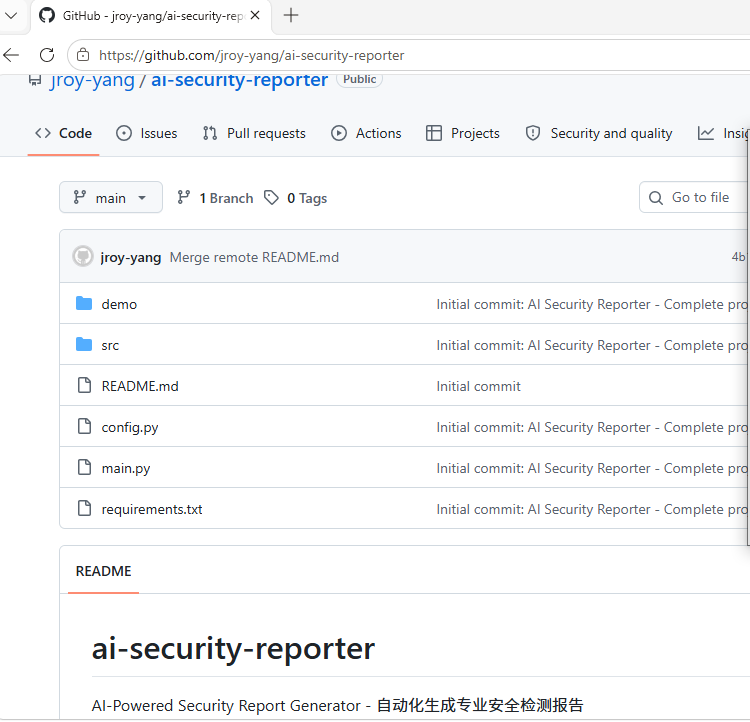The width and height of the screenshot is (750, 722).
Task: View the 0 Tags link
Action: (296, 198)
